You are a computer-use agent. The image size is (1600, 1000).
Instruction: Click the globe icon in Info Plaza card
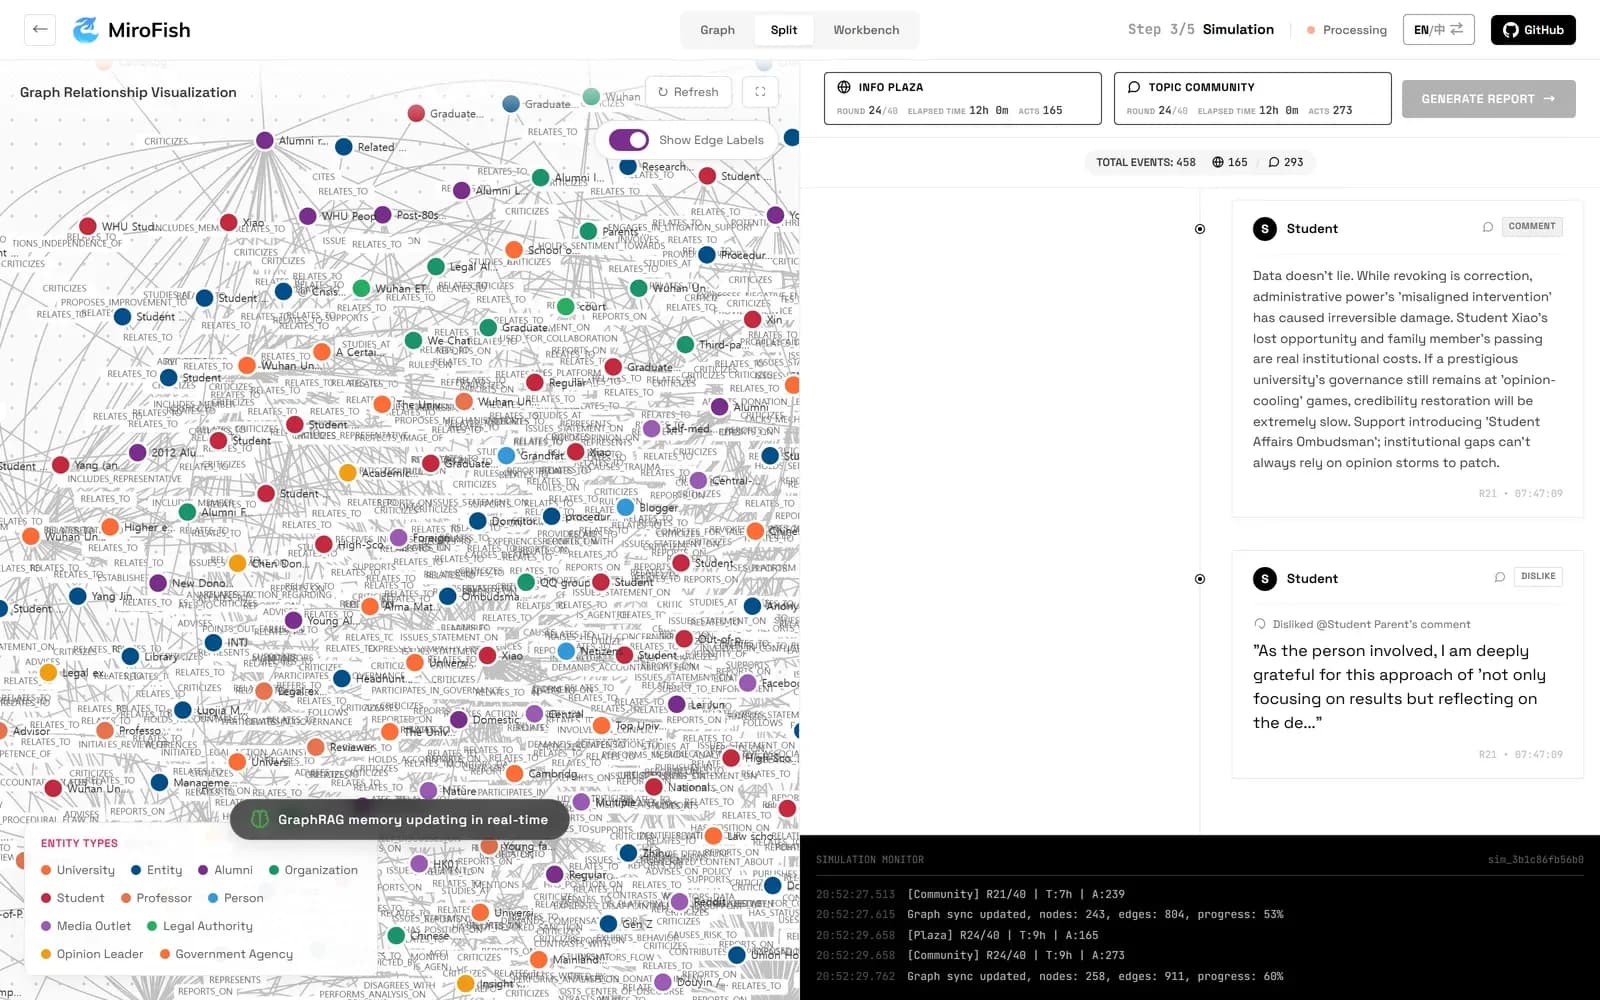click(x=844, y=87)
